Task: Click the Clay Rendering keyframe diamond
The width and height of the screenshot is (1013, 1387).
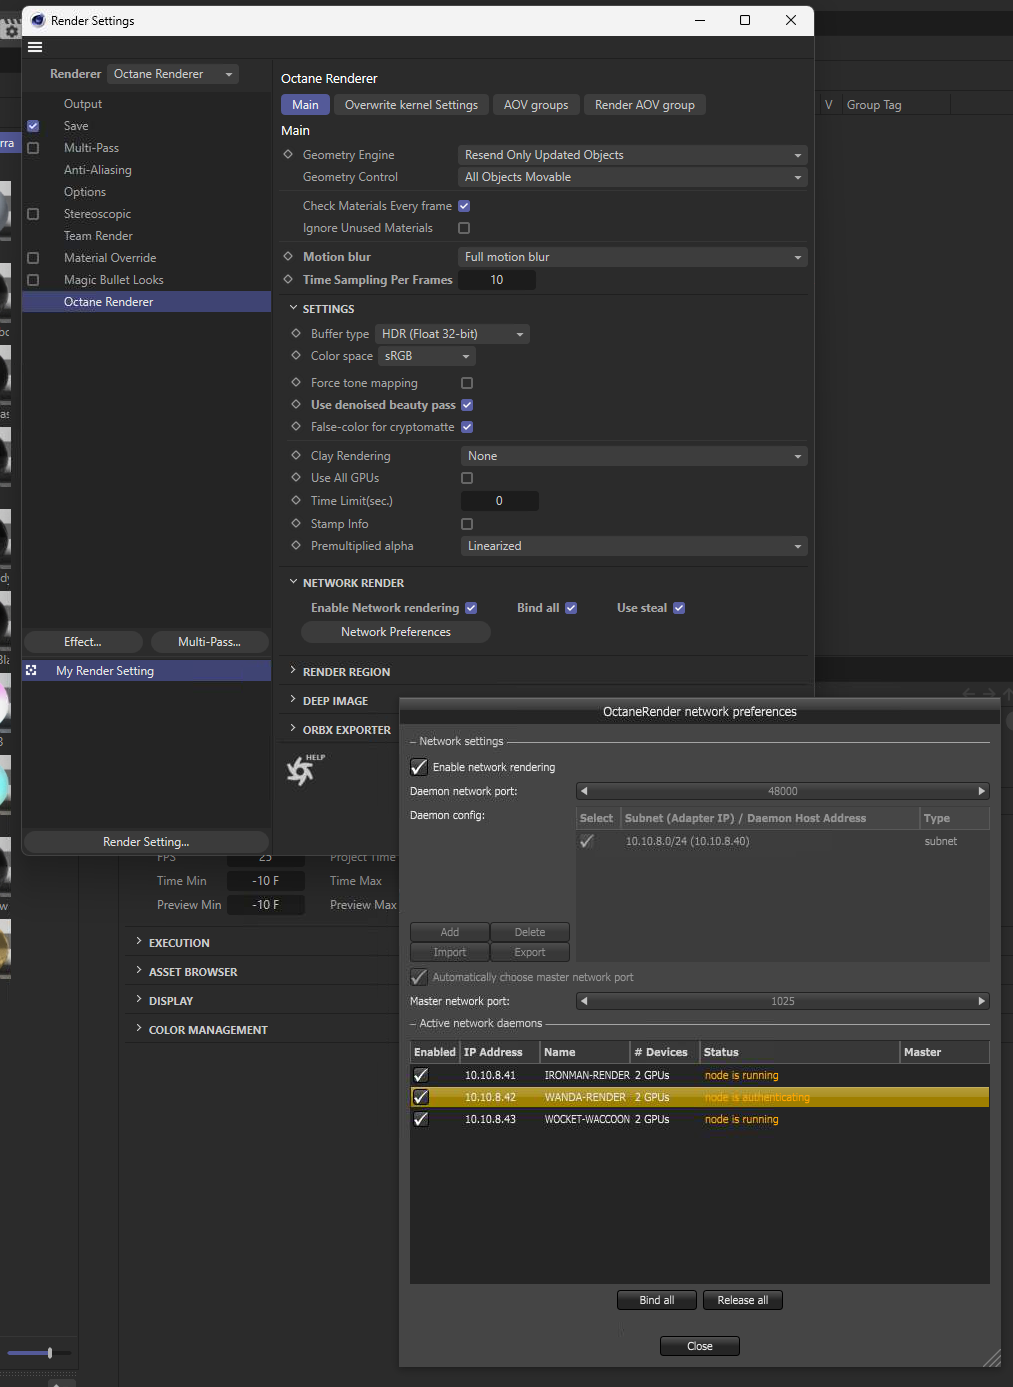Action: click(x=296, y=455)
